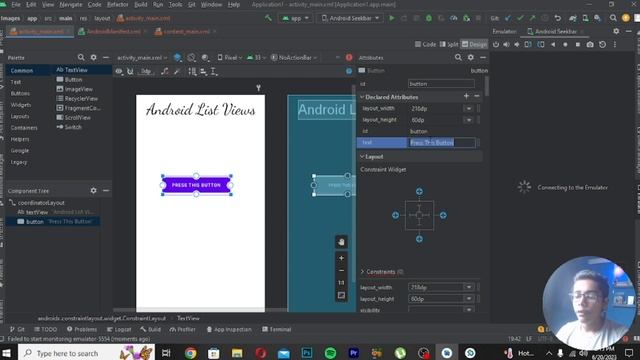Collapse the Layout section

tap(362, 157)
